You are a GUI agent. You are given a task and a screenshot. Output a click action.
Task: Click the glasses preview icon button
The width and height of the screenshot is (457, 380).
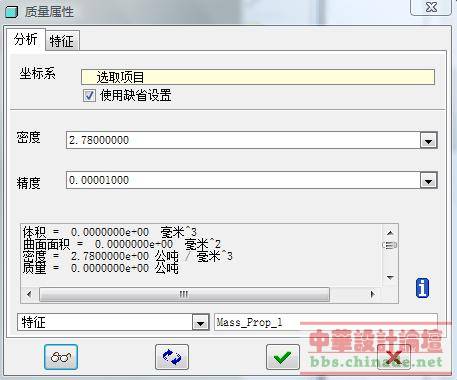(x=61, y=357)
